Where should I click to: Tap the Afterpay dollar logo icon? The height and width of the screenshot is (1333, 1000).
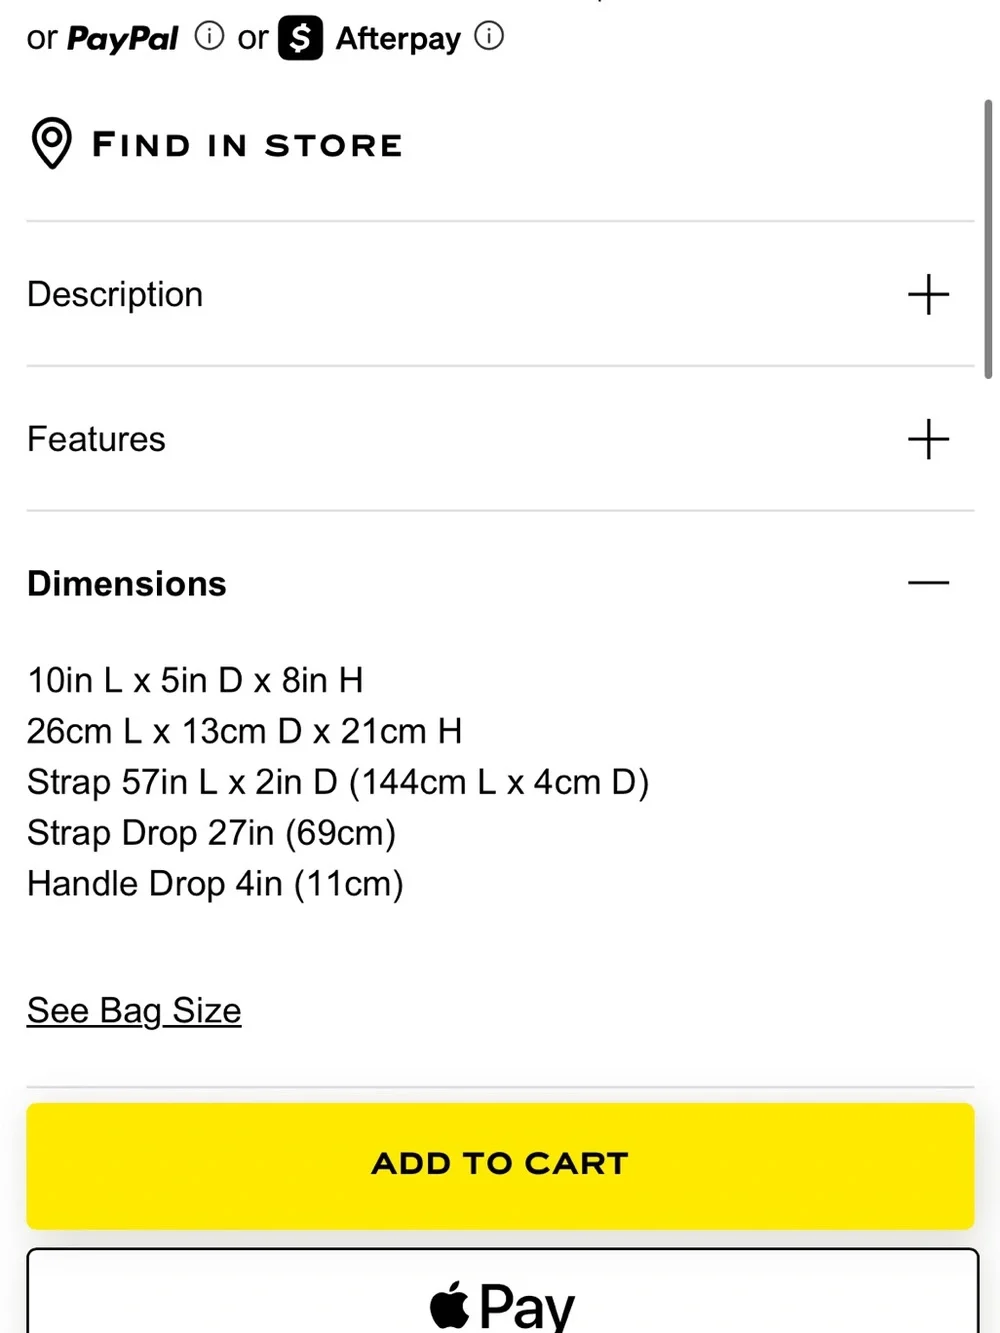click(x=300, y=38)
